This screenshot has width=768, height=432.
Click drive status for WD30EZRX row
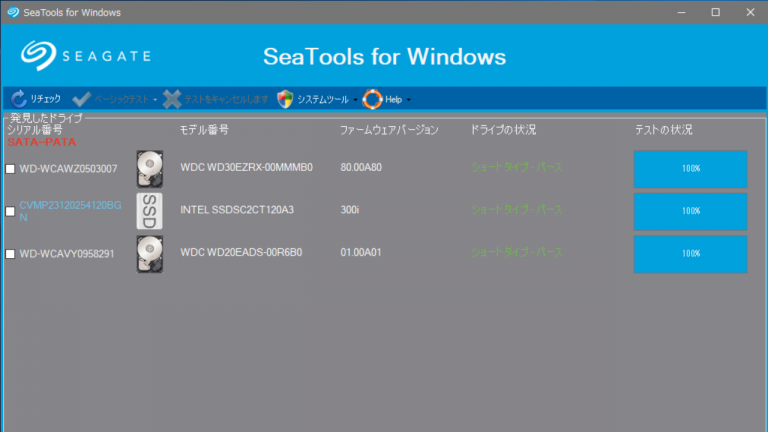(x=517, y=168)
